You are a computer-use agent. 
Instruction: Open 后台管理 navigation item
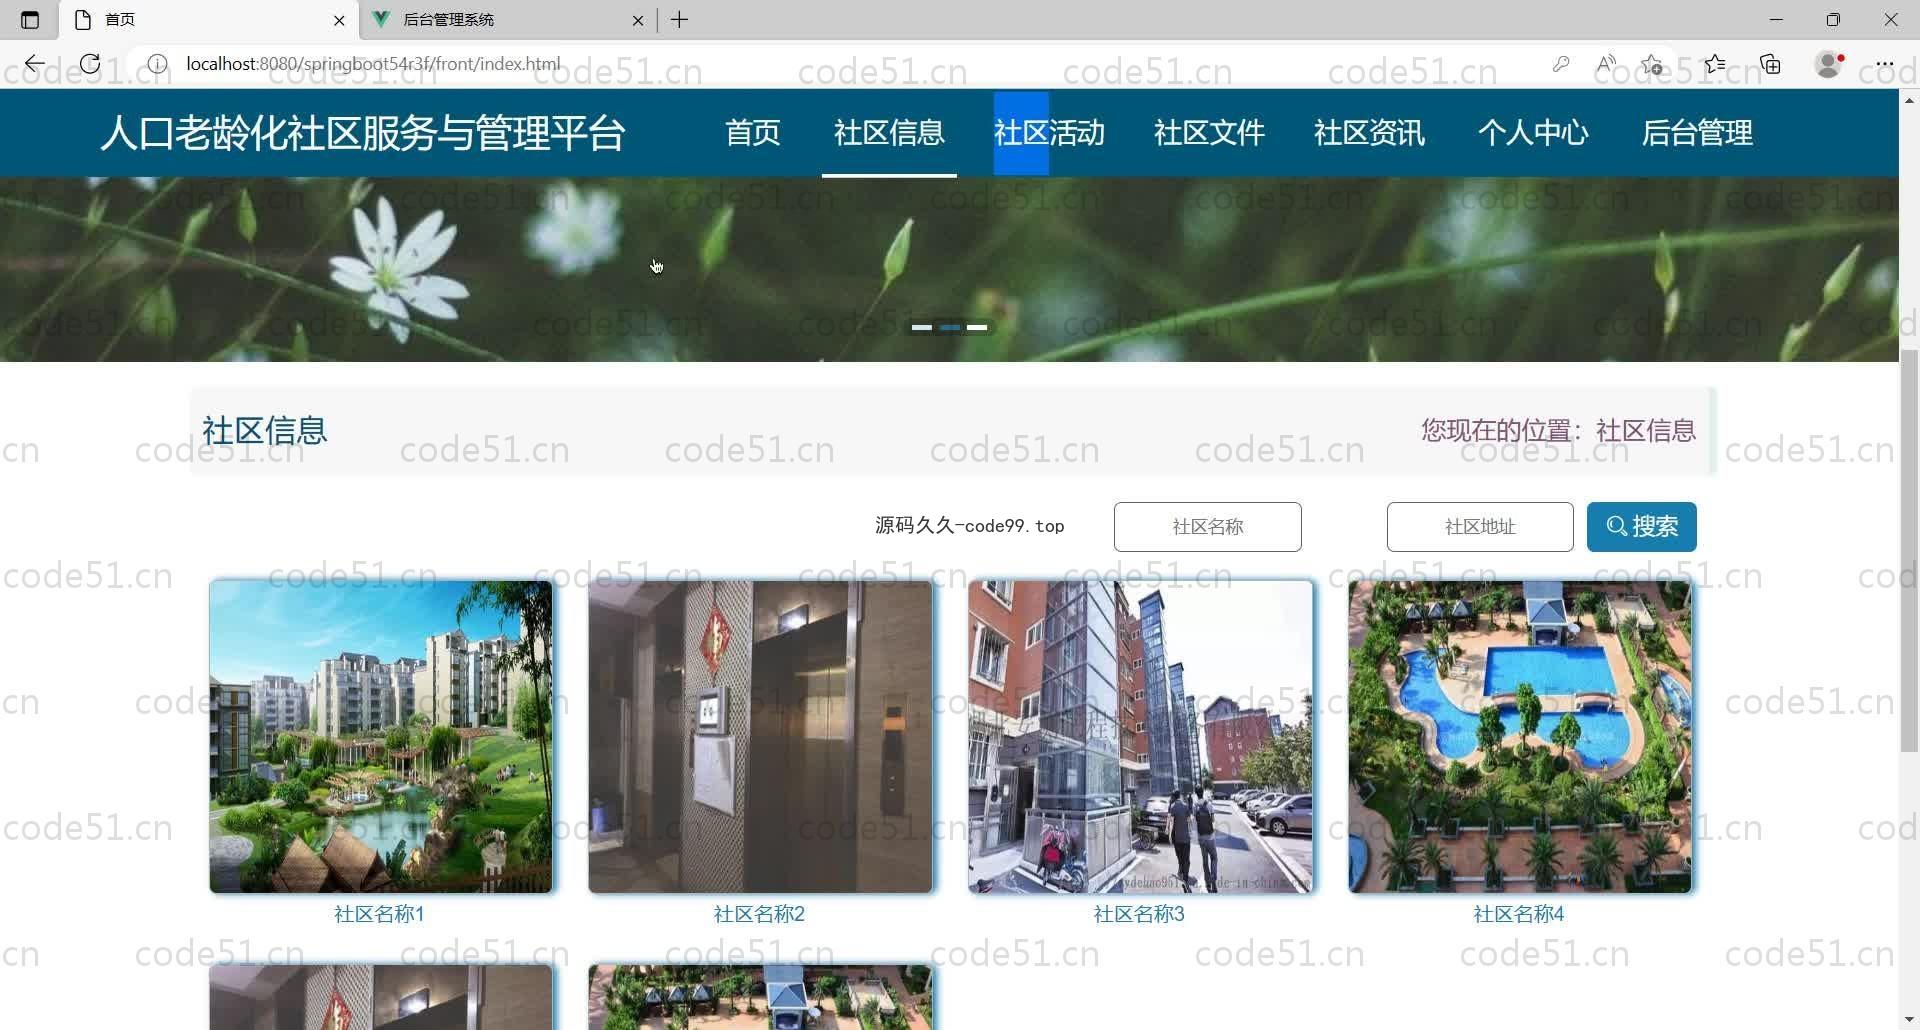[x=1697, y=133]
